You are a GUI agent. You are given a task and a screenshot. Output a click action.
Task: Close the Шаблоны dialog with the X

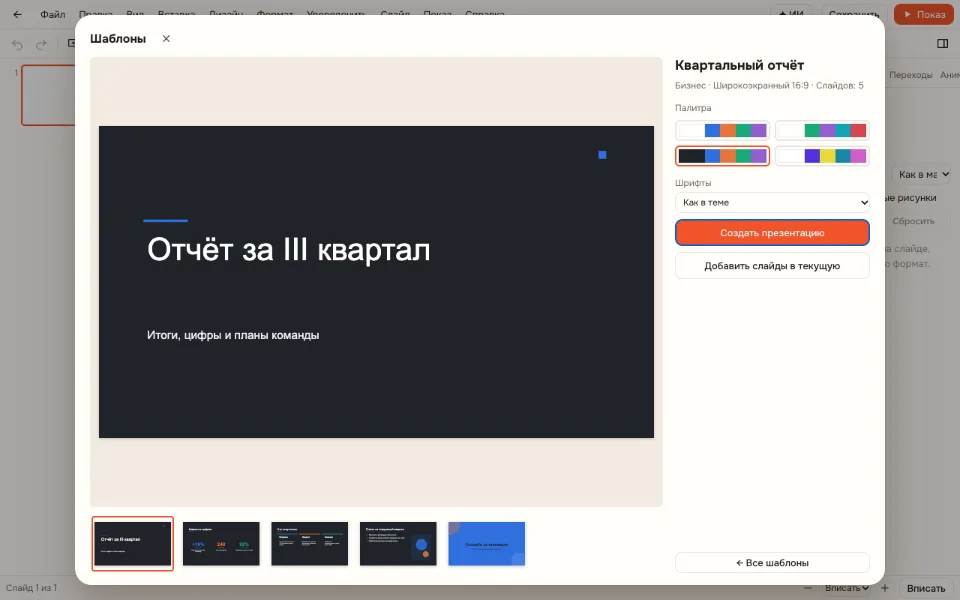point(166,39)
